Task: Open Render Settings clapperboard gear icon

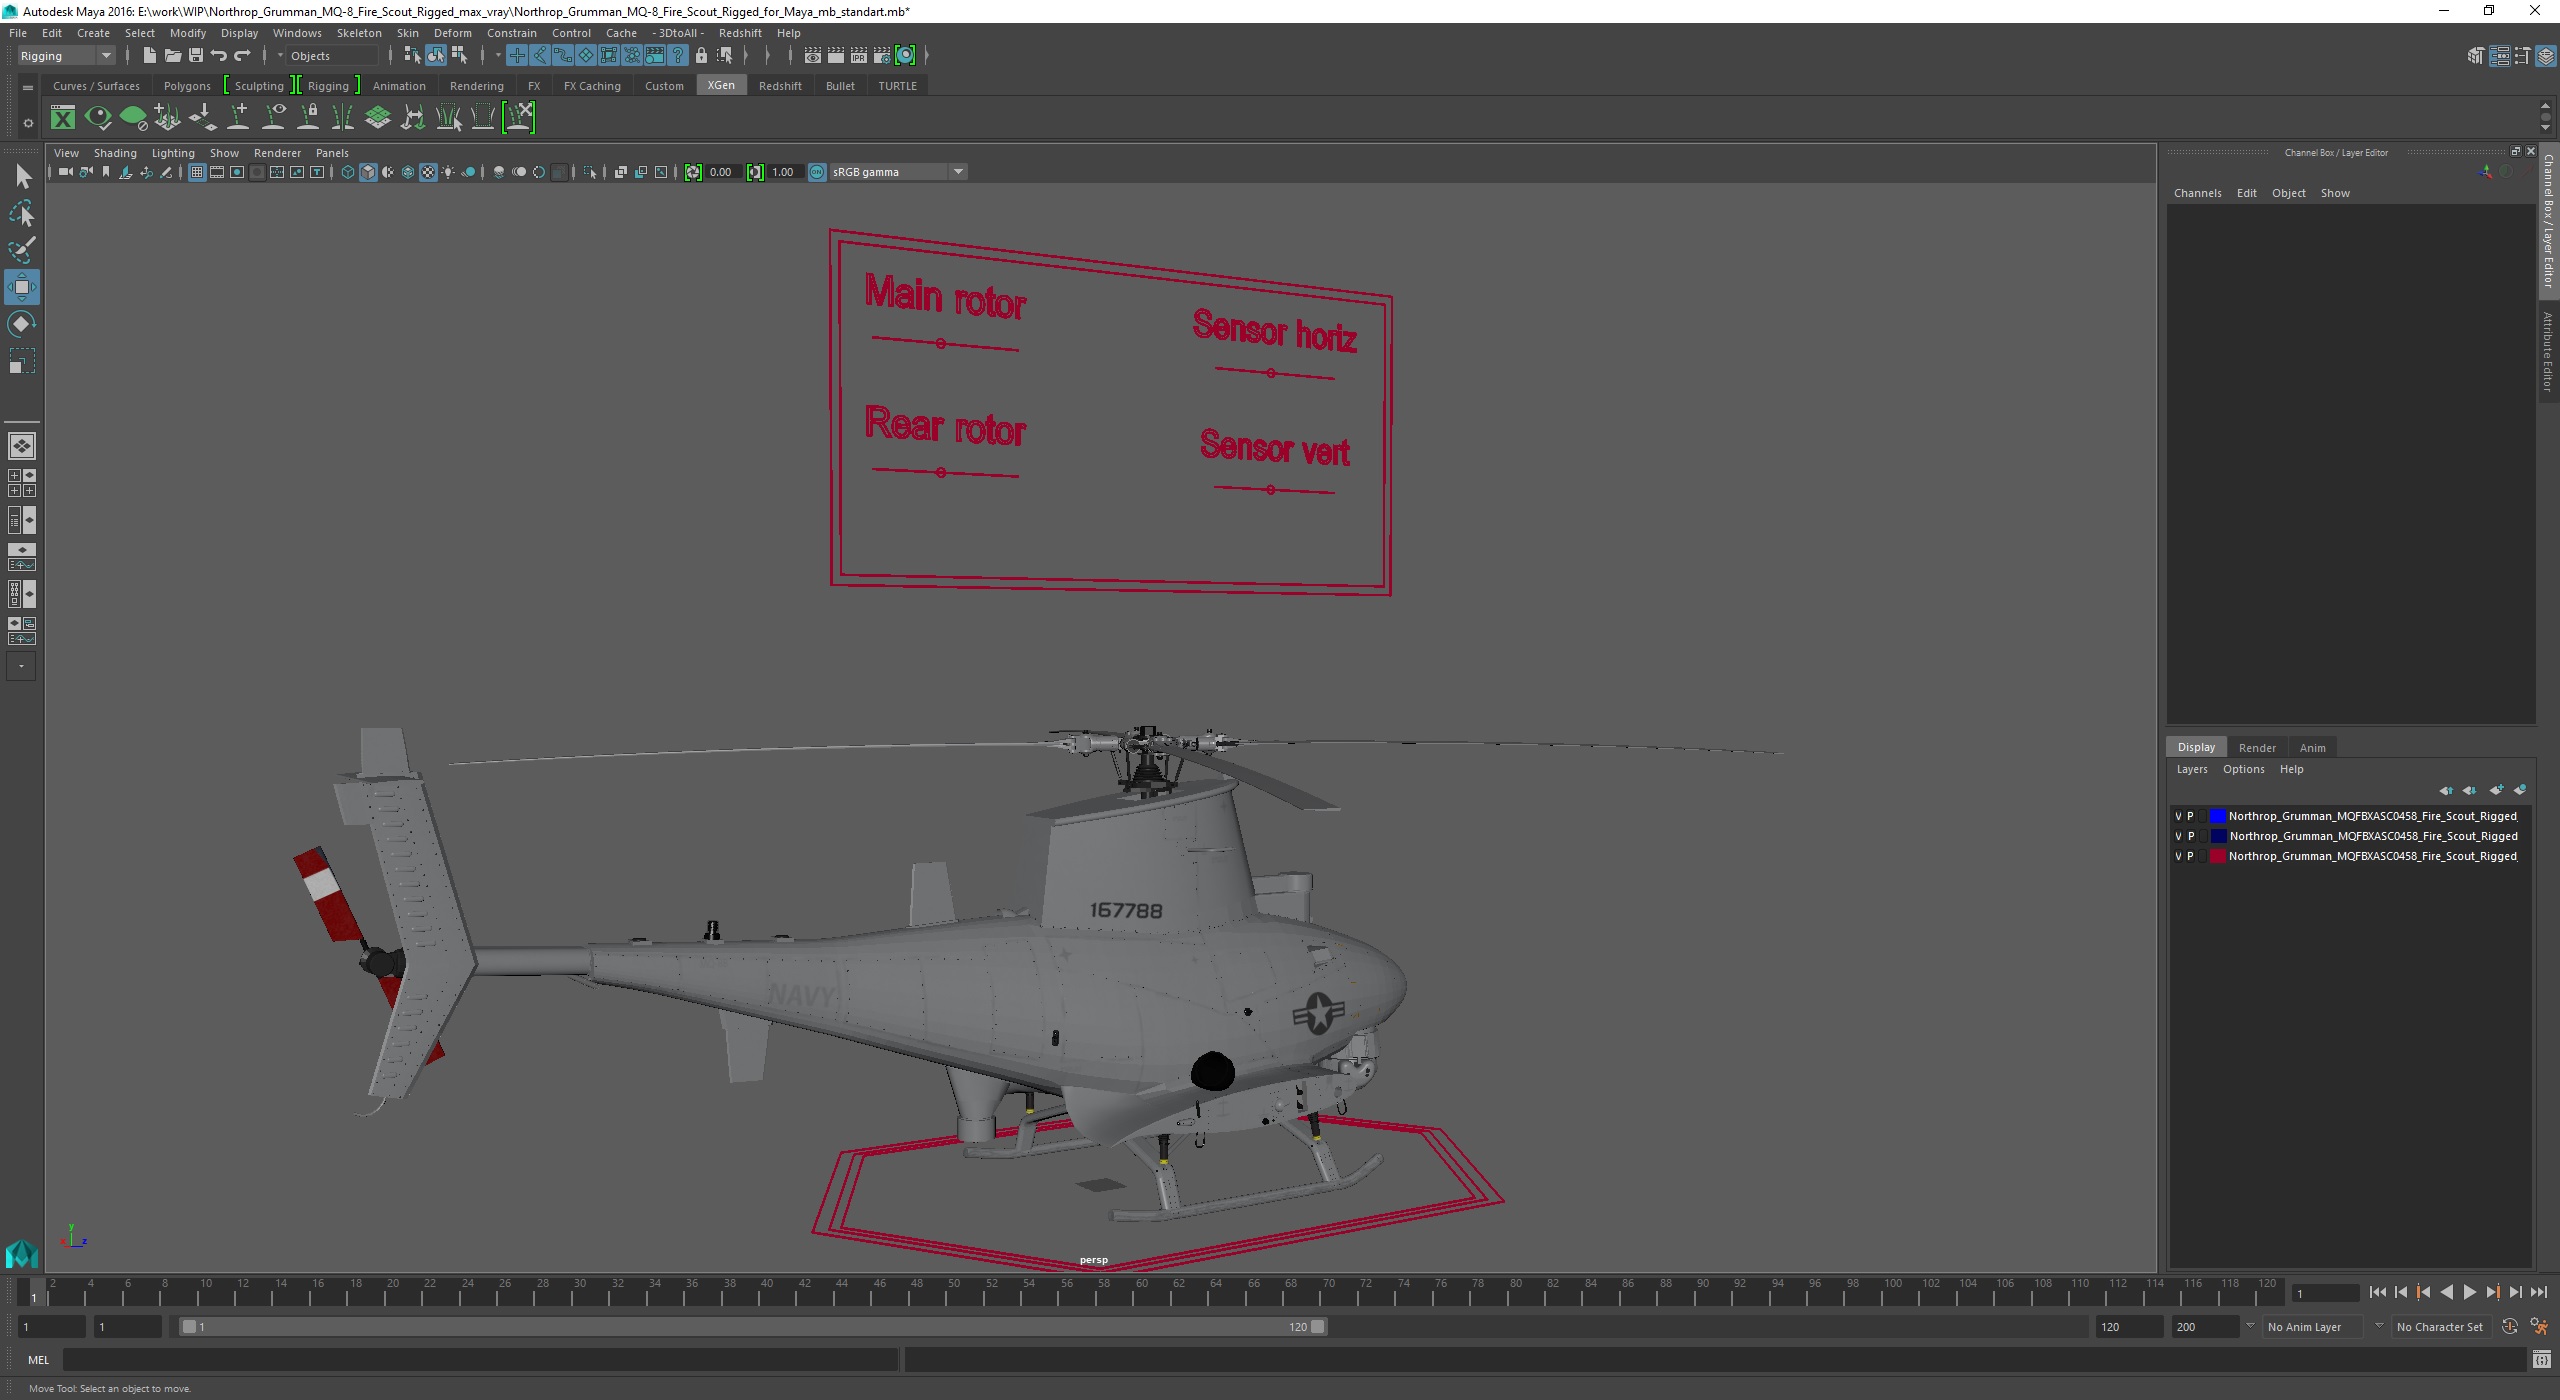Action: coord(882,55)
